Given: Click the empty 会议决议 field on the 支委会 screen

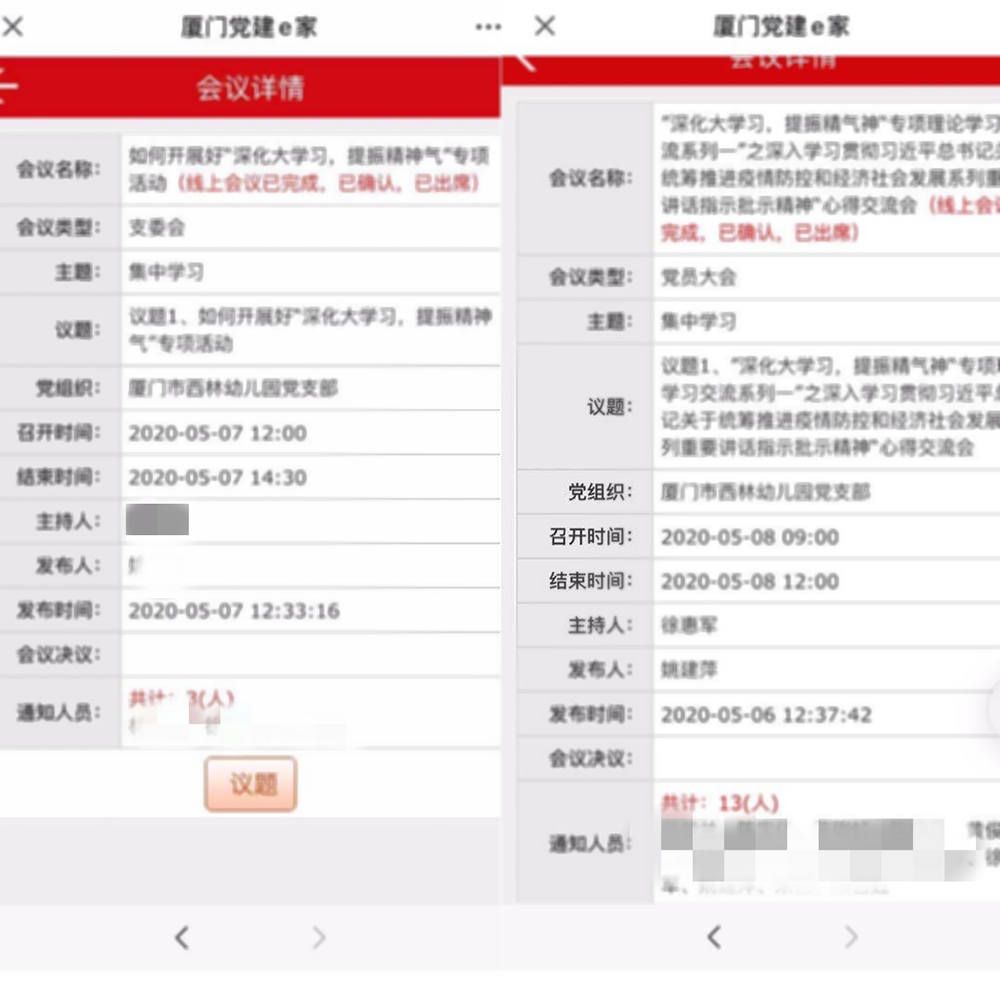Looking at the screenshot, I should point(310,655).
